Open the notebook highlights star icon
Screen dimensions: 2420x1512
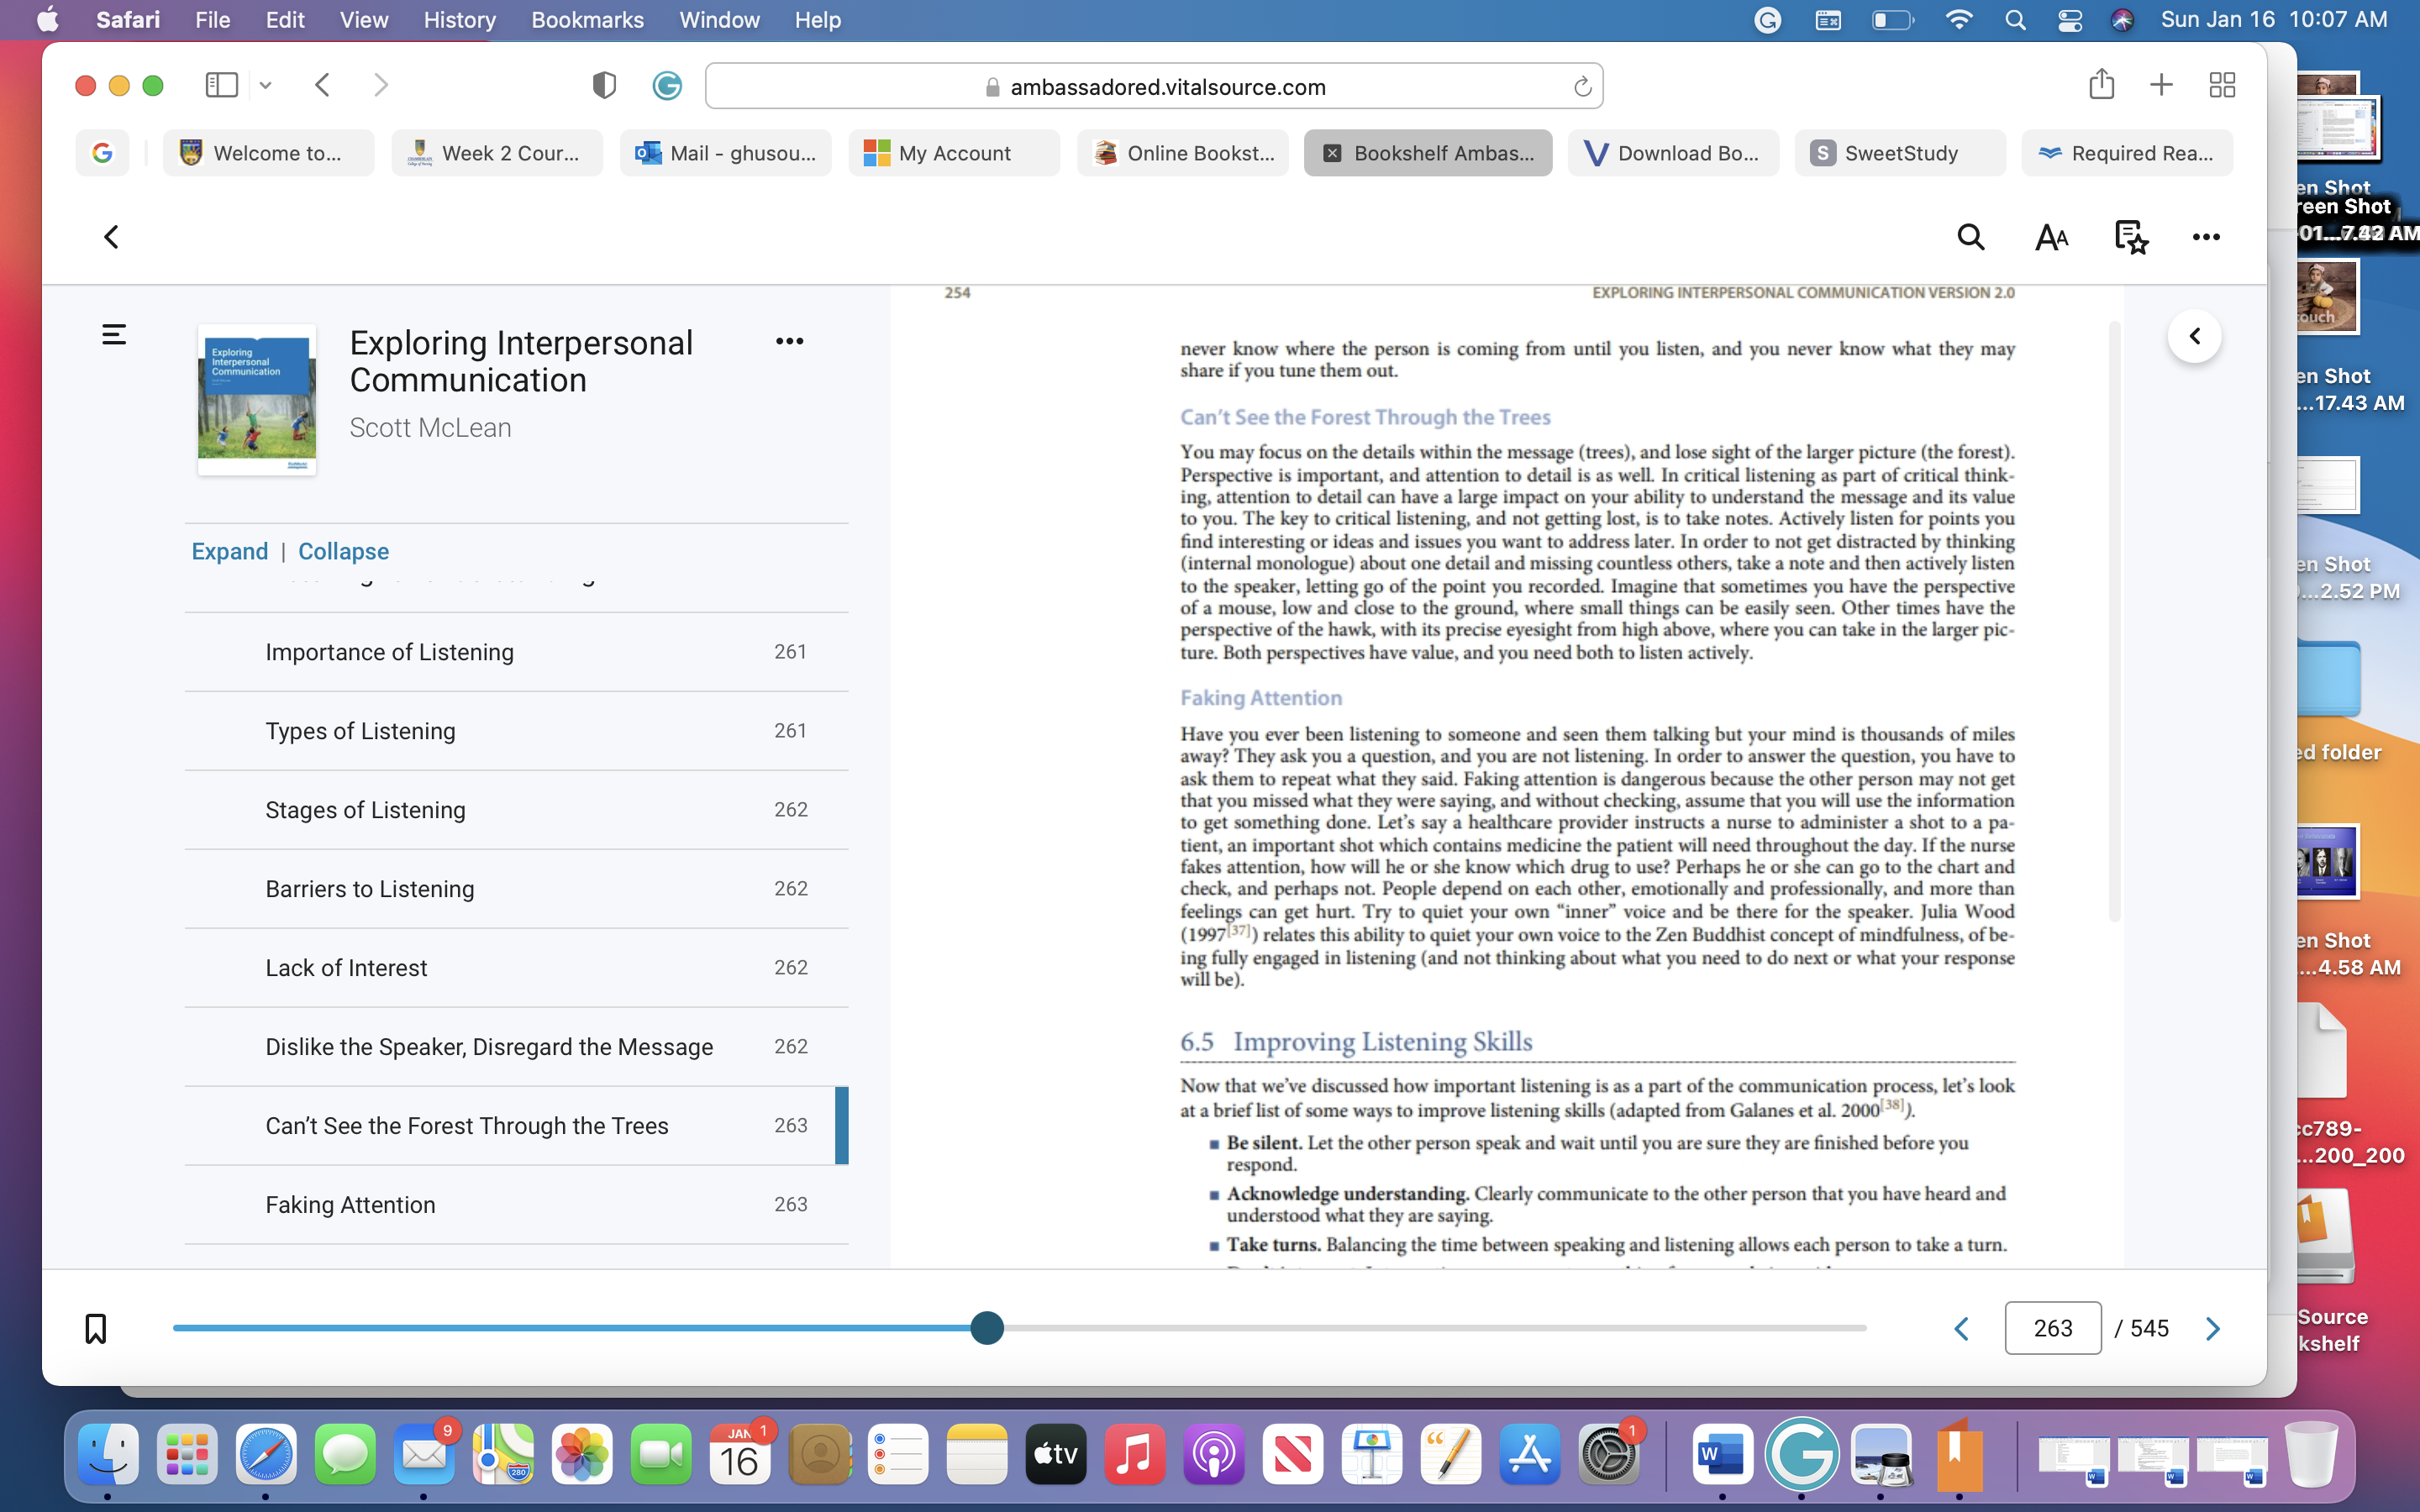point(2131,237)
